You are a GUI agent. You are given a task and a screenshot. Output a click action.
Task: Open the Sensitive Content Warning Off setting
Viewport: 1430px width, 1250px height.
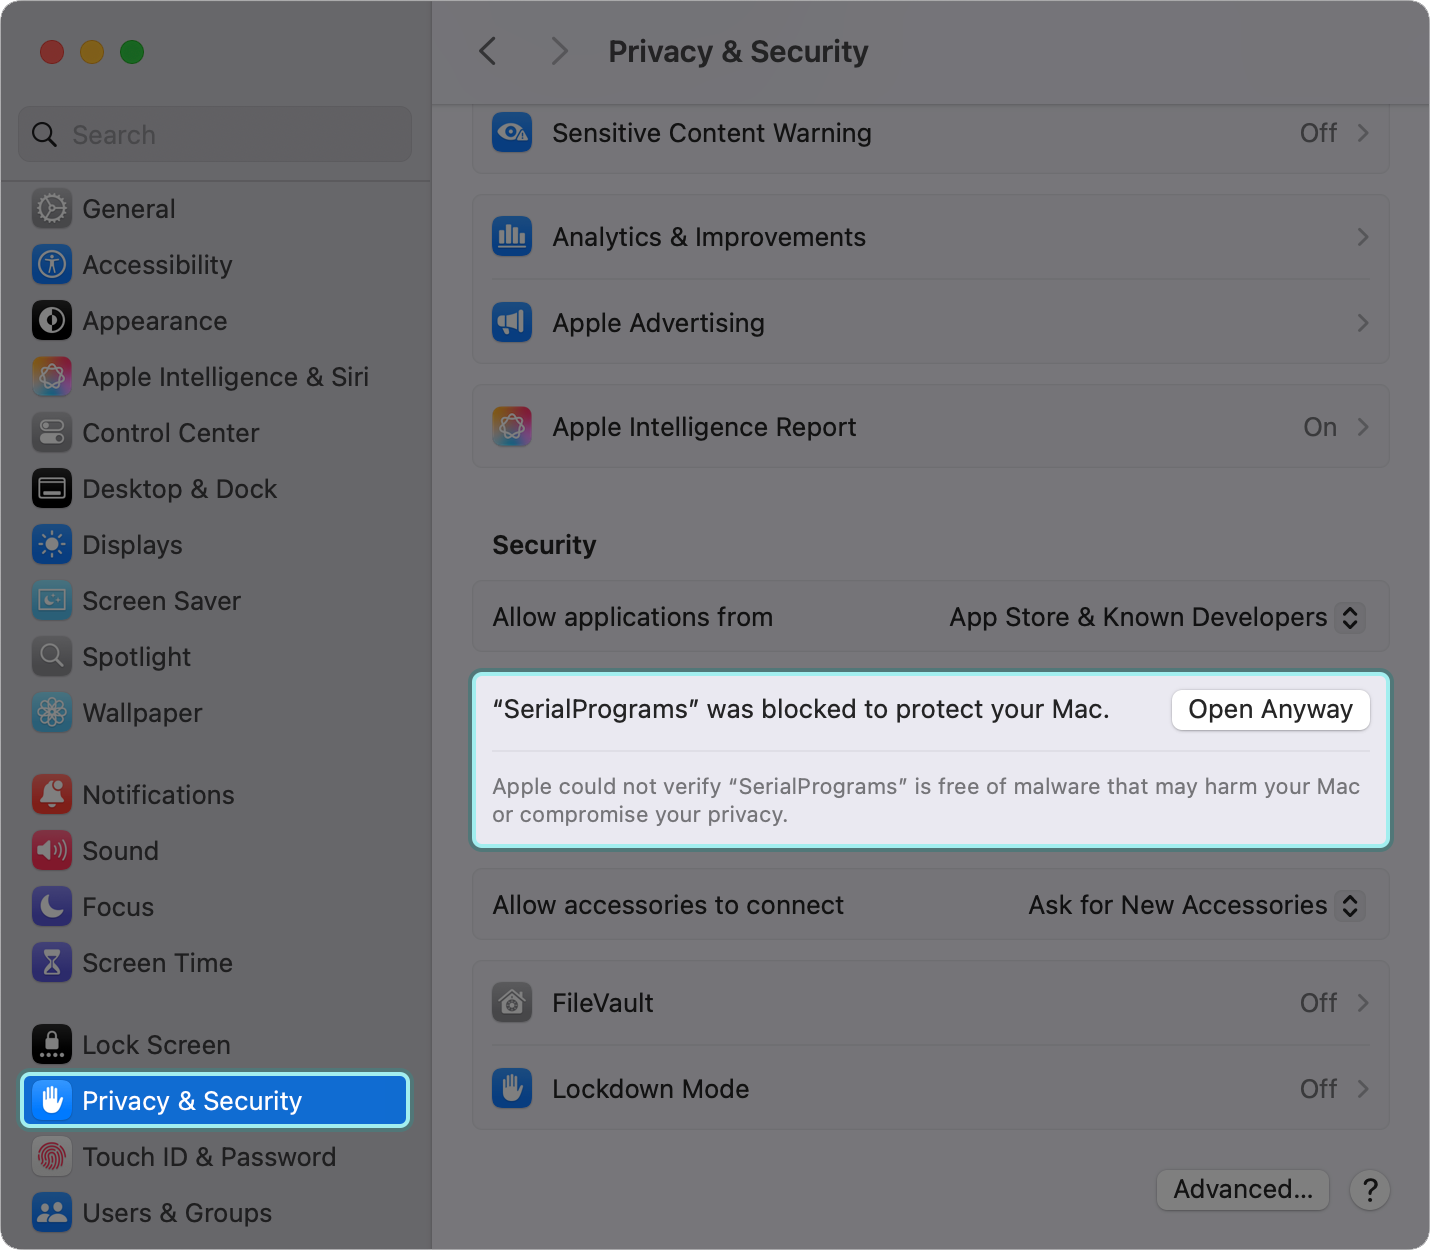coord(1332,133)
